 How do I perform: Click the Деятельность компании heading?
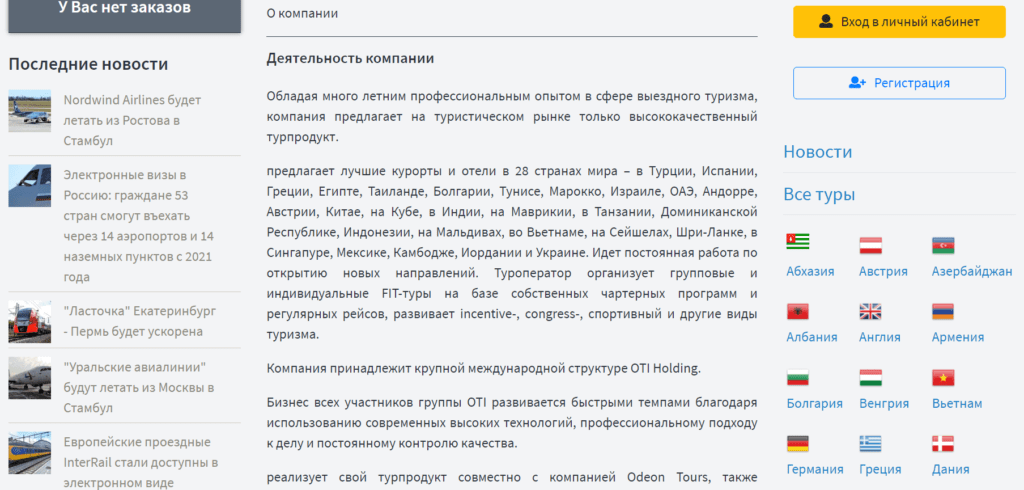350,59
